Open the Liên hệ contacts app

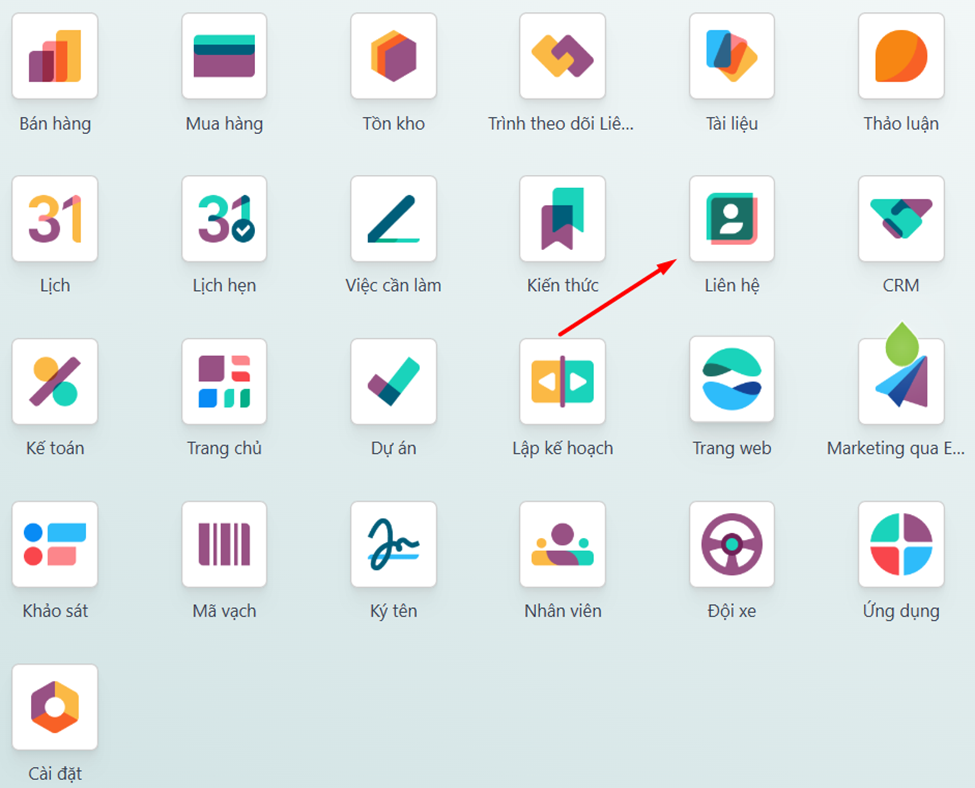pos(732,219)
